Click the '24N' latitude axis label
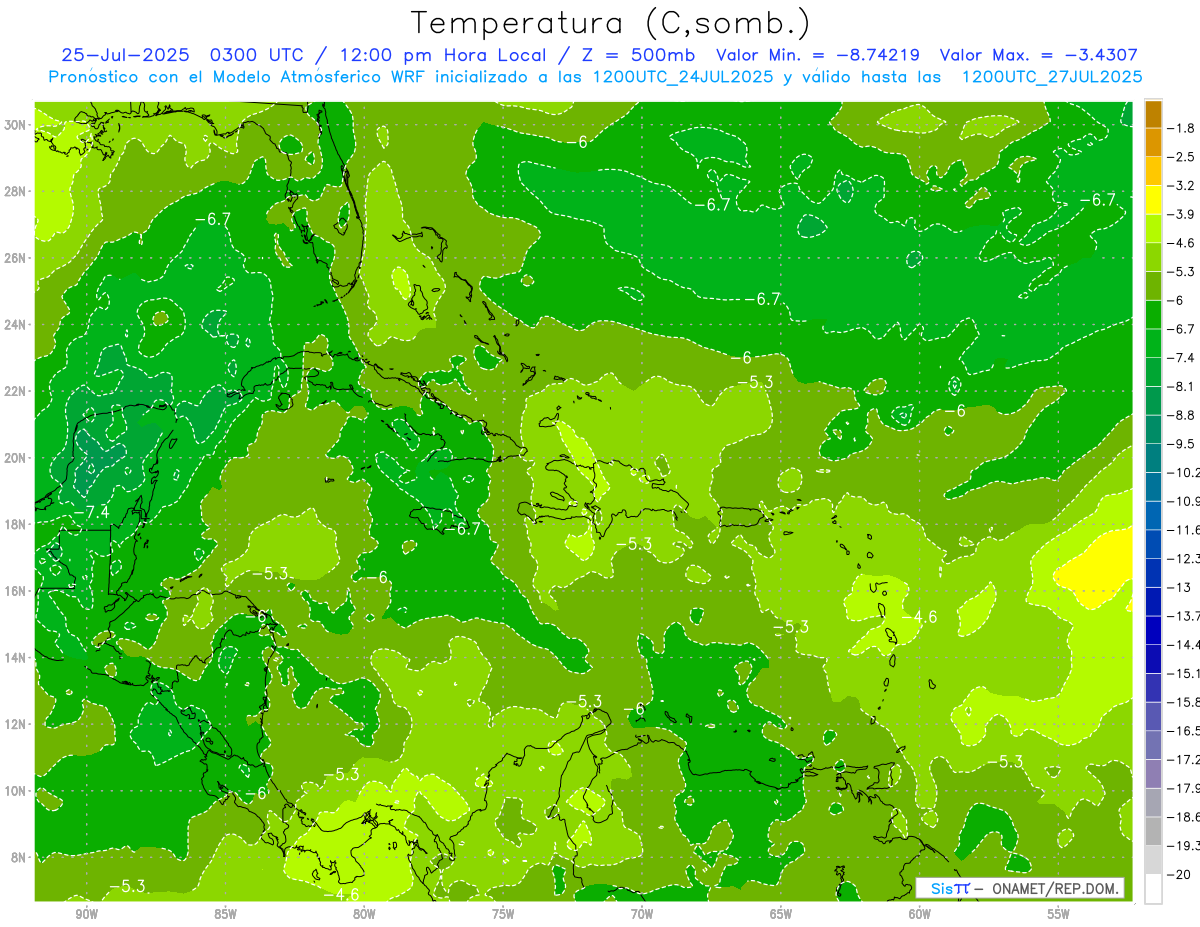 (x=15, y=324)
